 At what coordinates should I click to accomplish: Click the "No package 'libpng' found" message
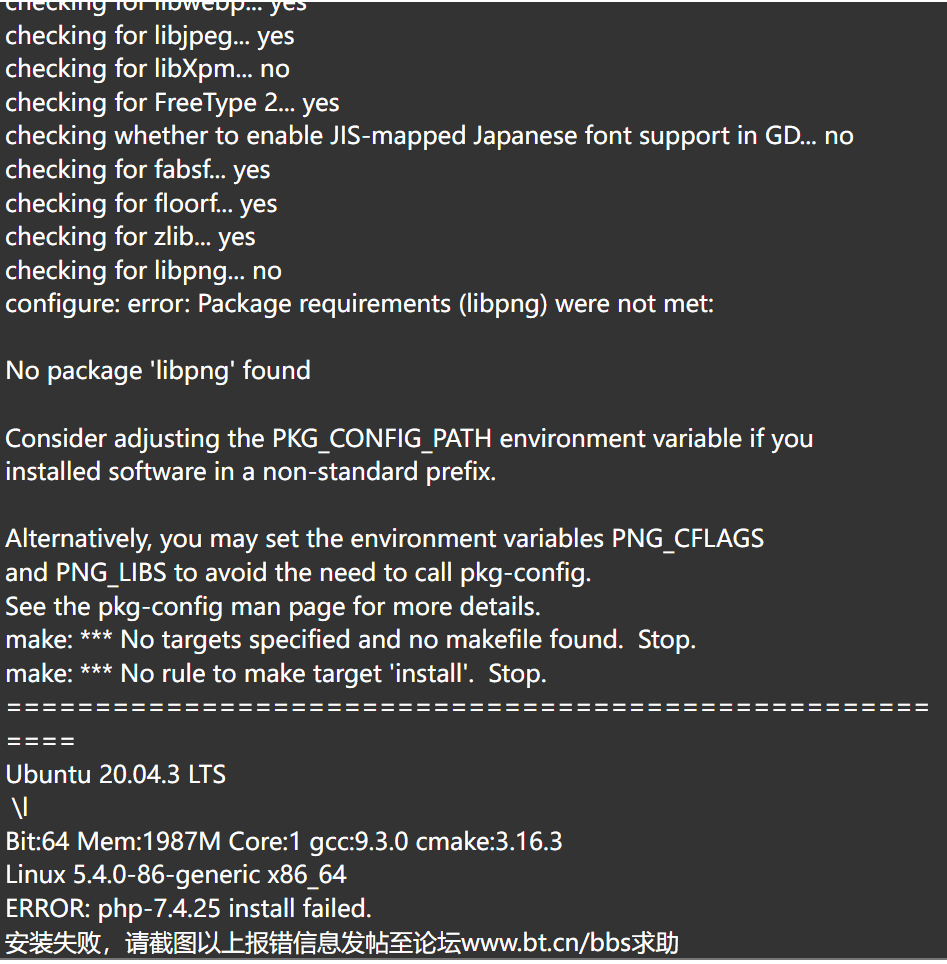pos(158,371)
